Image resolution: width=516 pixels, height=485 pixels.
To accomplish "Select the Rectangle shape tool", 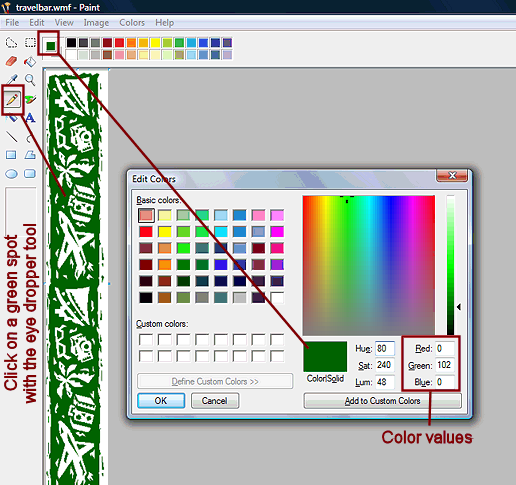I will click(11, 155).
